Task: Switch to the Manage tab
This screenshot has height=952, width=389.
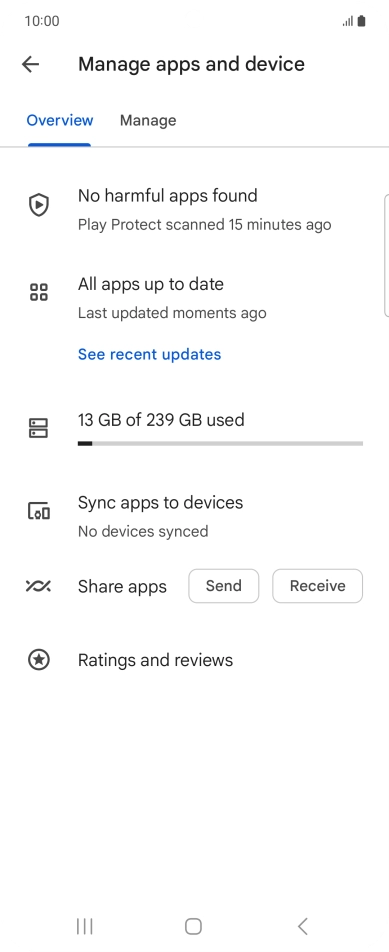Action: [148, 120]
